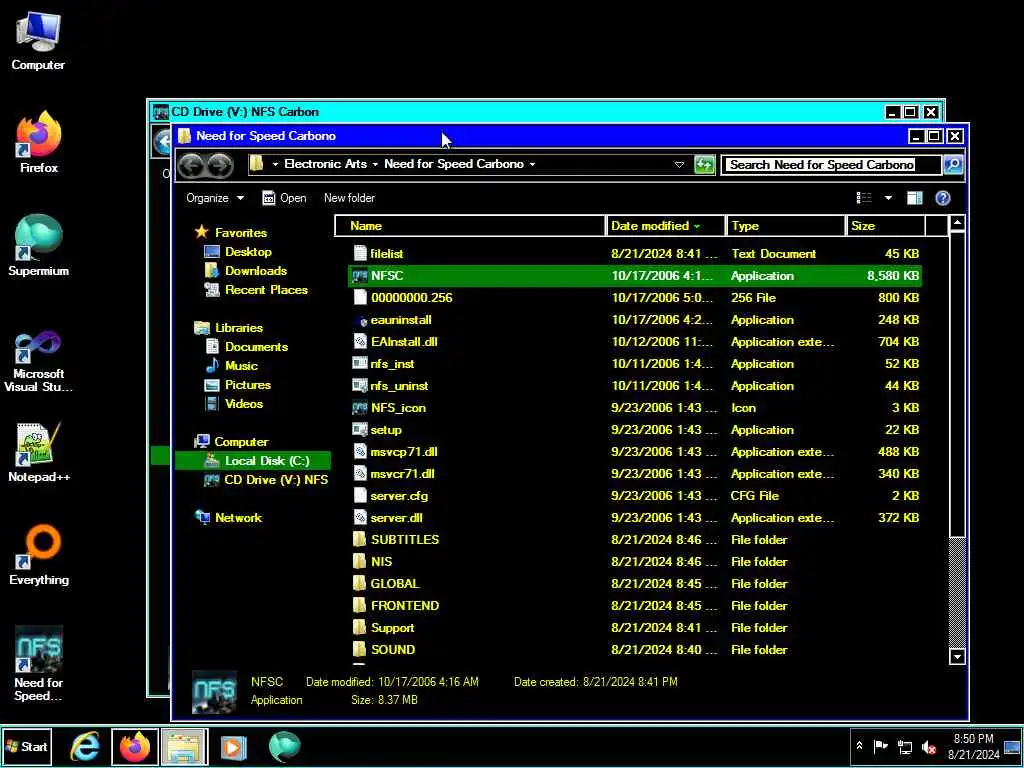The width and height of the screenshot is (1024, 768).
Task: Select Documents library
Action: (x=246, y=347)
